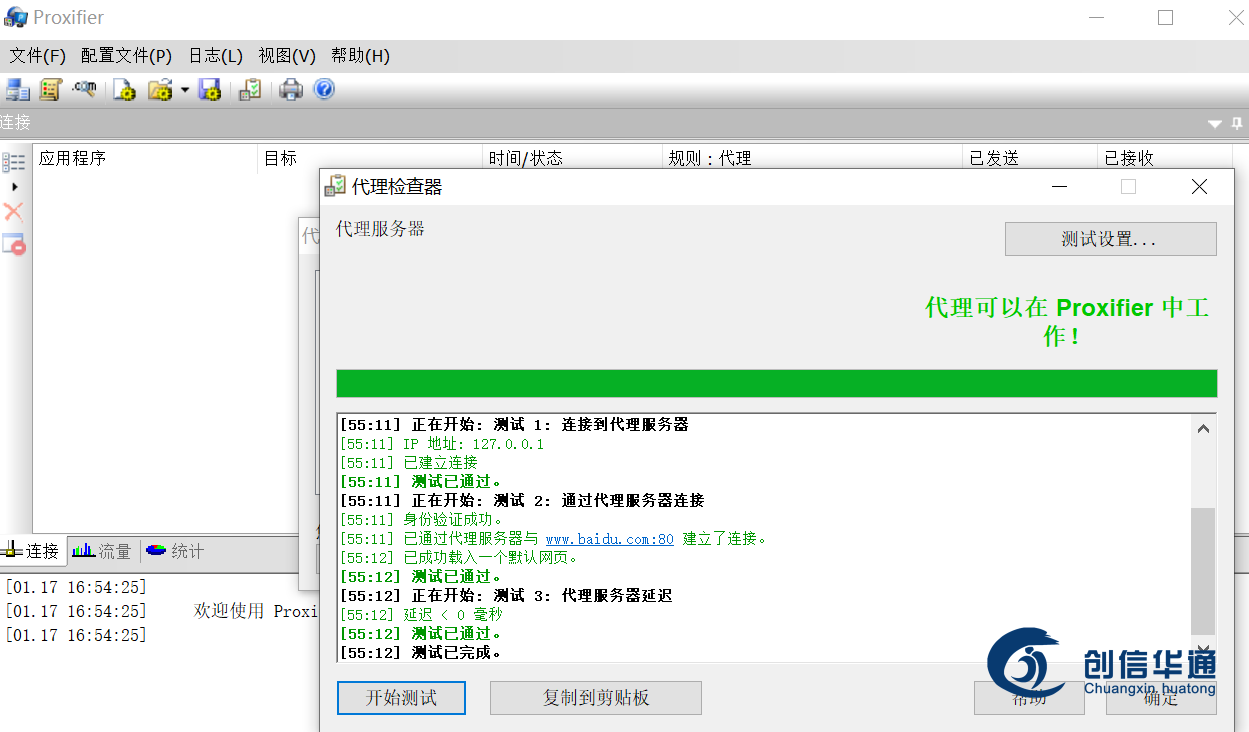Viewport: 1249px width, 732px height.
Task: Click the window-with-red-minus icon in the left sidebar
Action: pyautogui.click(x=13, y=243)
